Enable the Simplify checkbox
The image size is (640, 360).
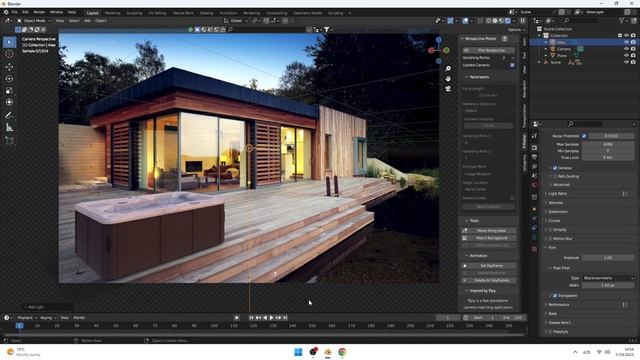550,230
